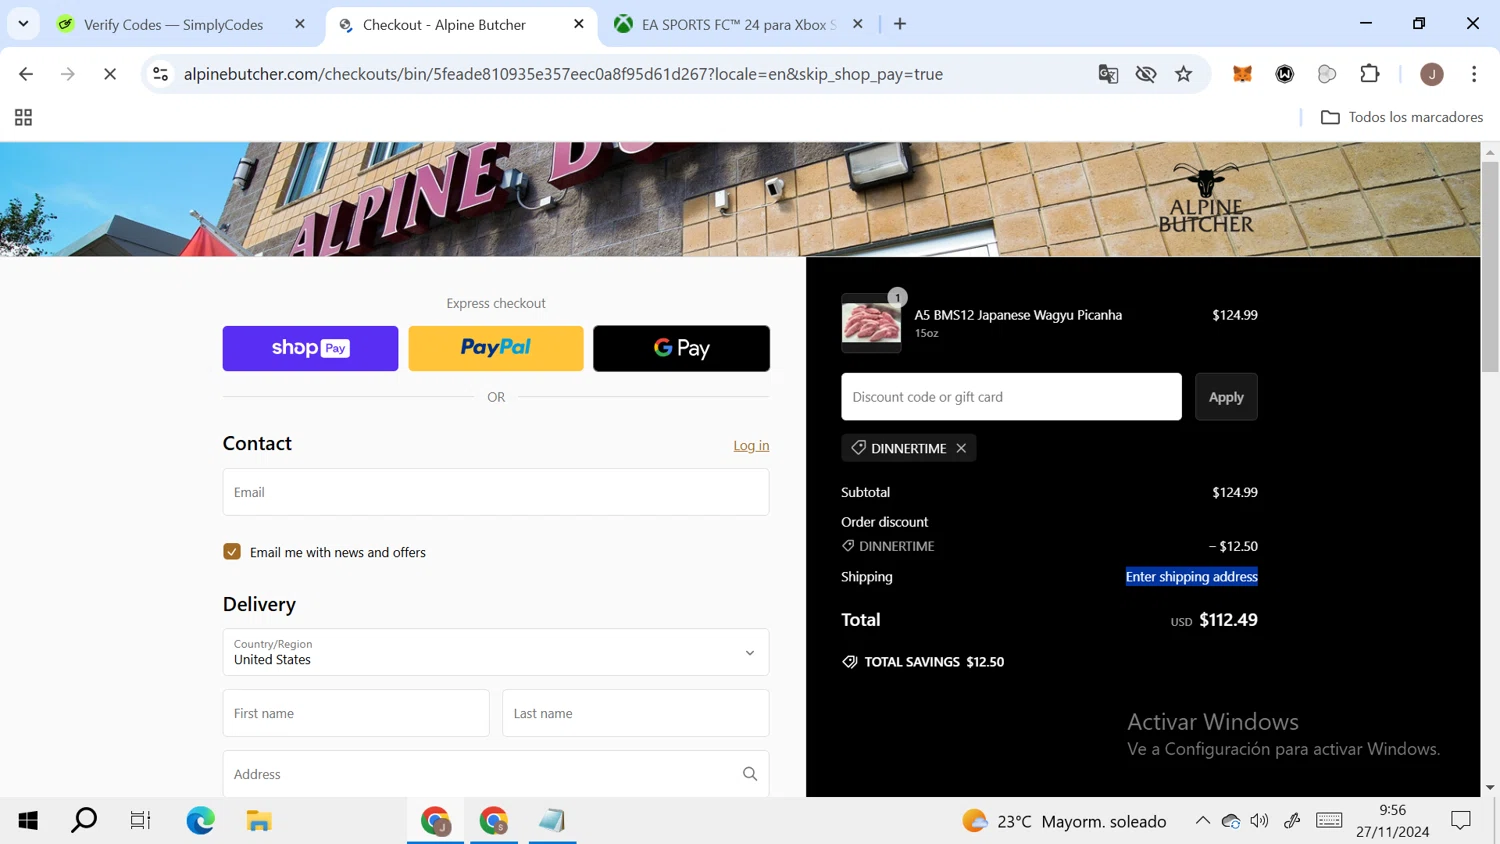Click the Address field
This screenshot has width=1500, height=844.
pyautogui.click(x=496, y=774)
